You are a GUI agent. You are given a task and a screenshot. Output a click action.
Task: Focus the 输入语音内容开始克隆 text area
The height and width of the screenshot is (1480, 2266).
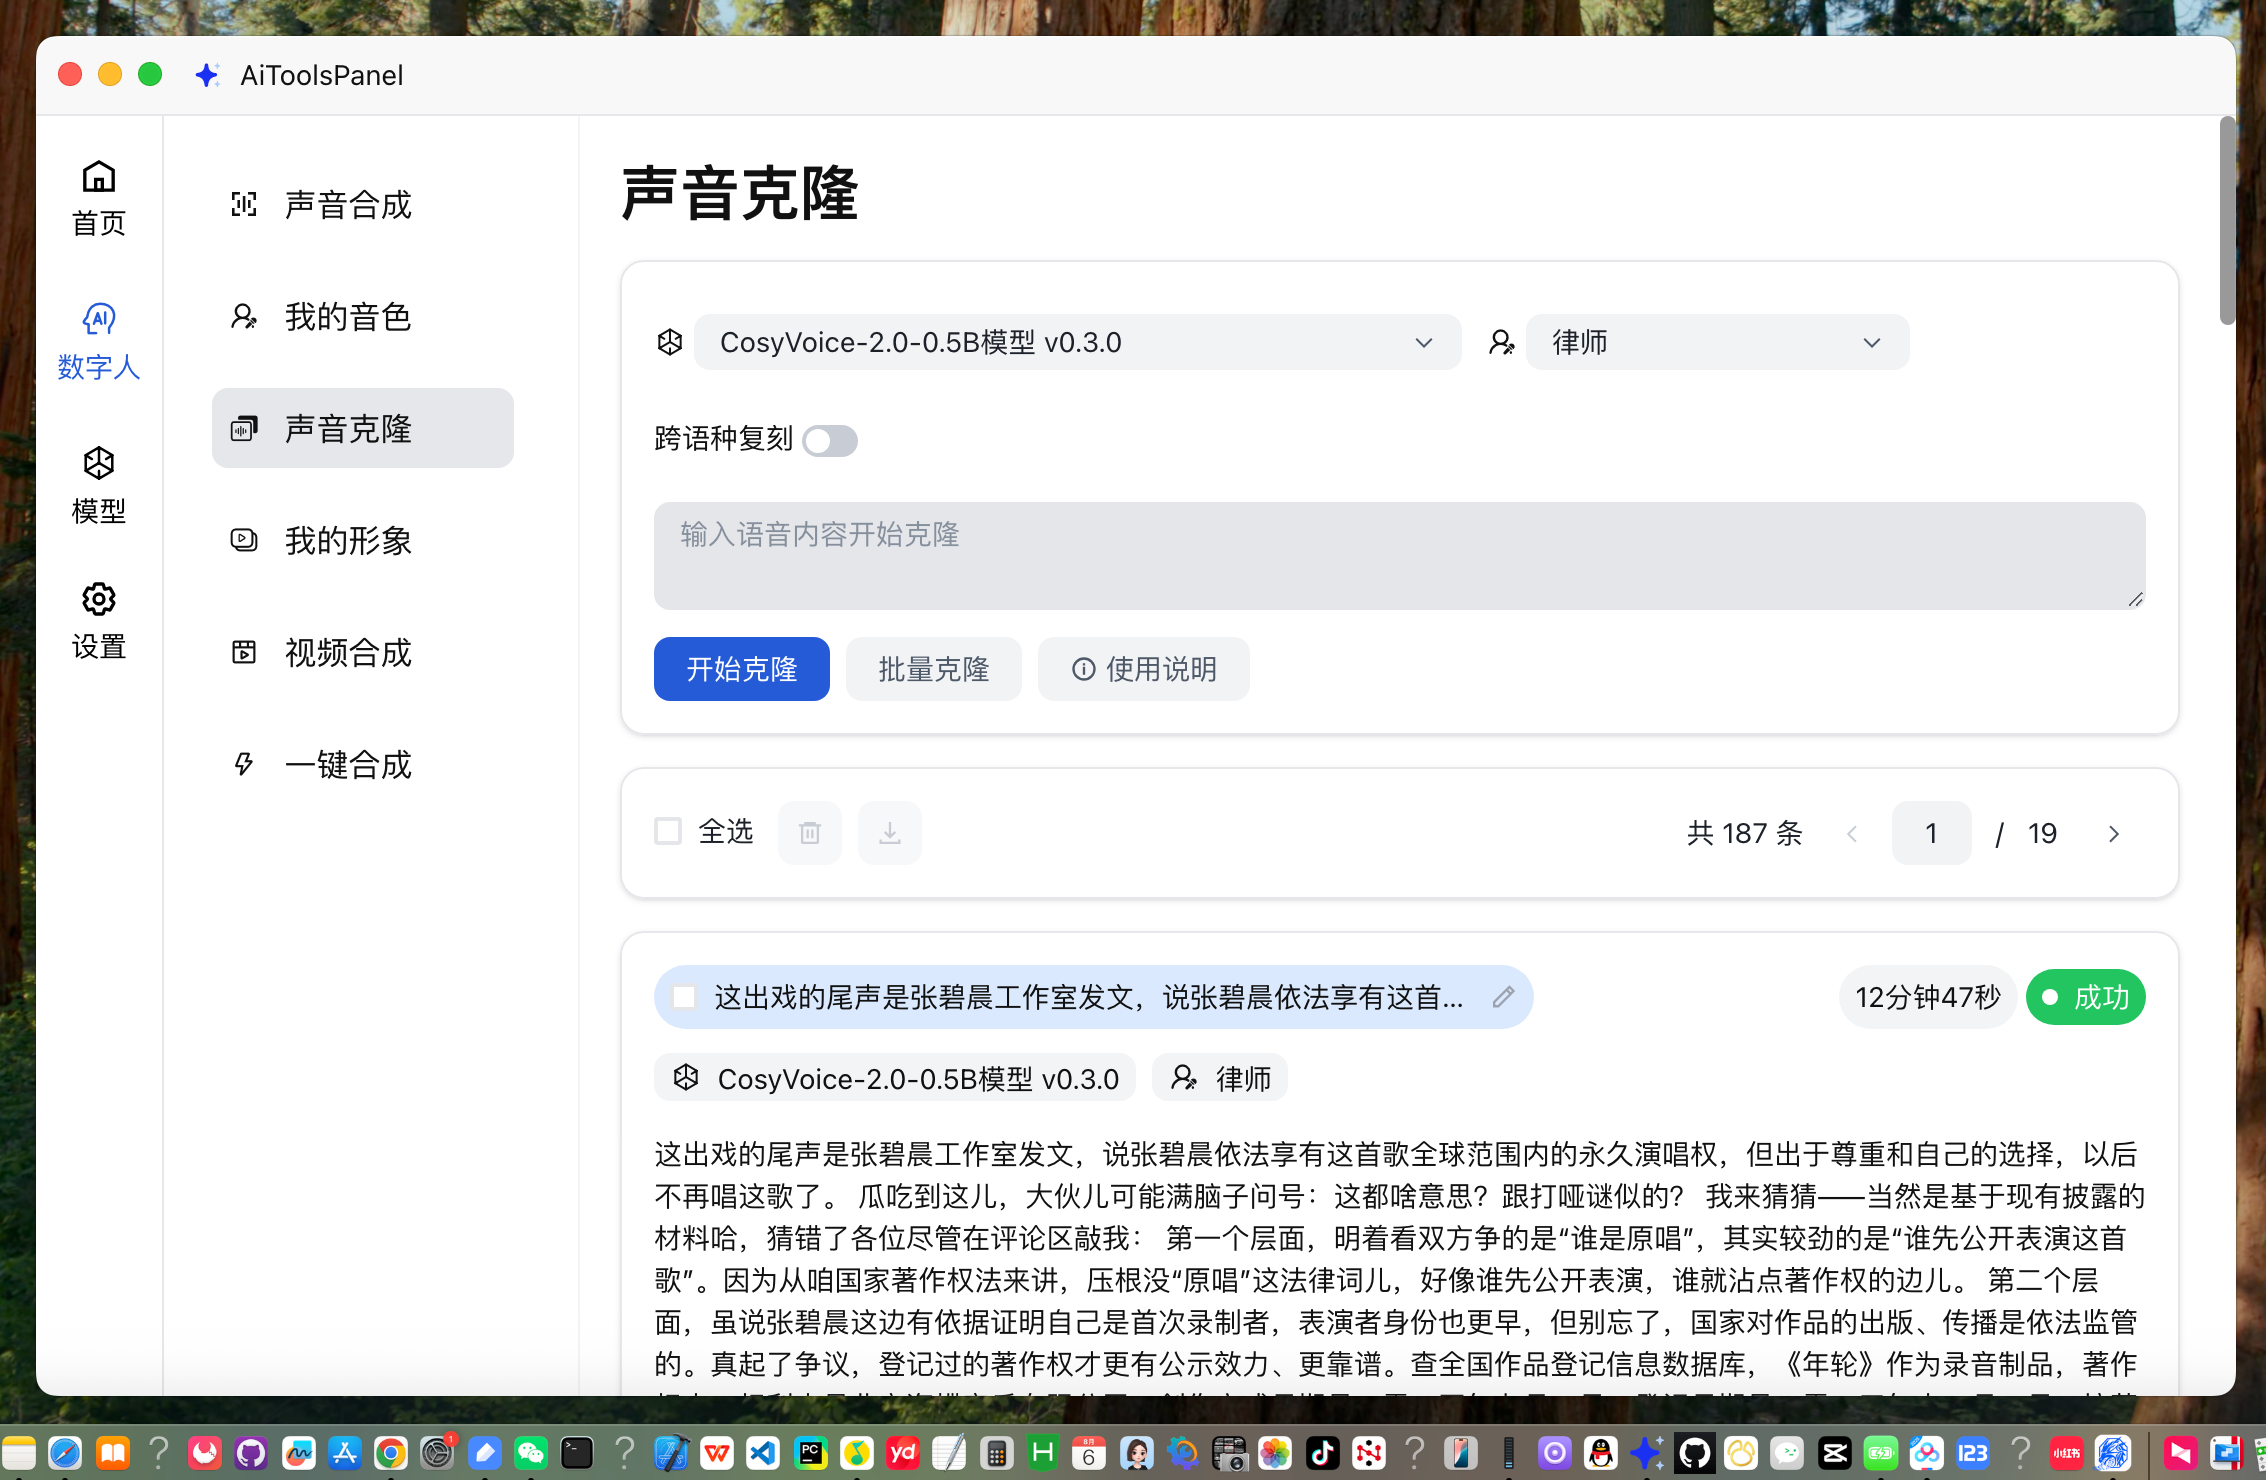click(1399, 555)
